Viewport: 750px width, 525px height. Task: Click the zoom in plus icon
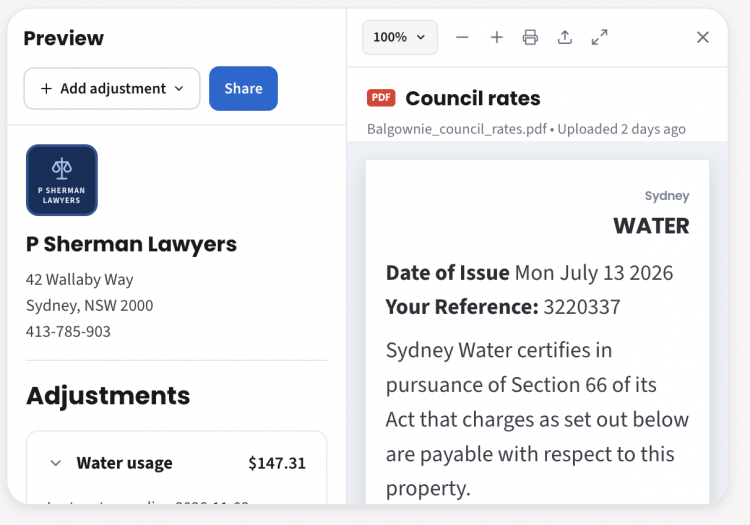[496, 37]
